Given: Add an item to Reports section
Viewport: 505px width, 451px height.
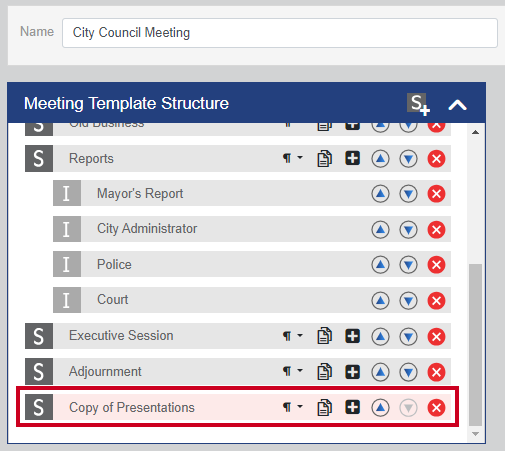Looking at the screenshot, I should (352, 158).
